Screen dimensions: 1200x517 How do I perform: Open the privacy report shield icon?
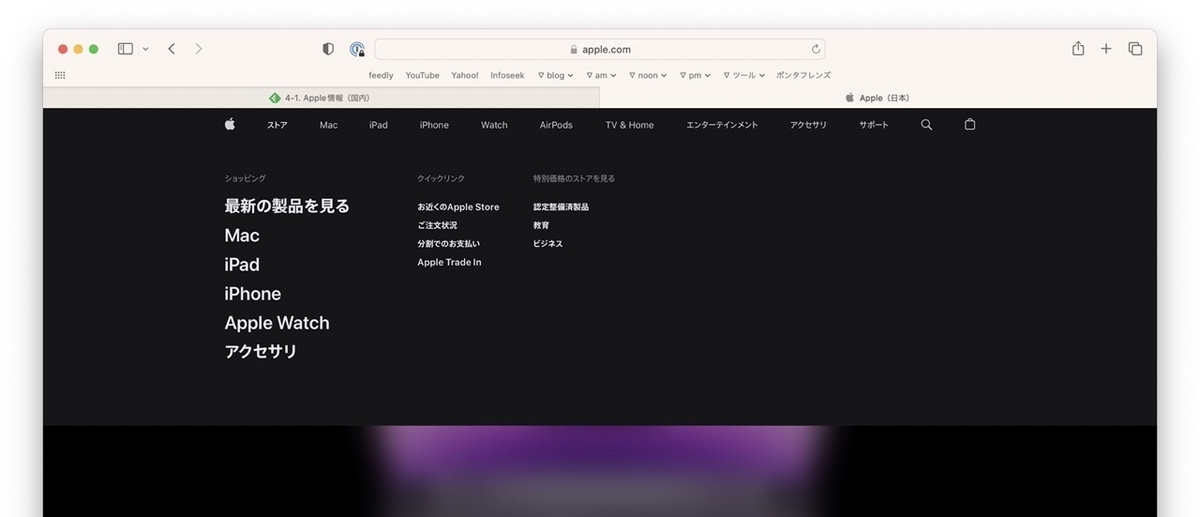point(328,49)
